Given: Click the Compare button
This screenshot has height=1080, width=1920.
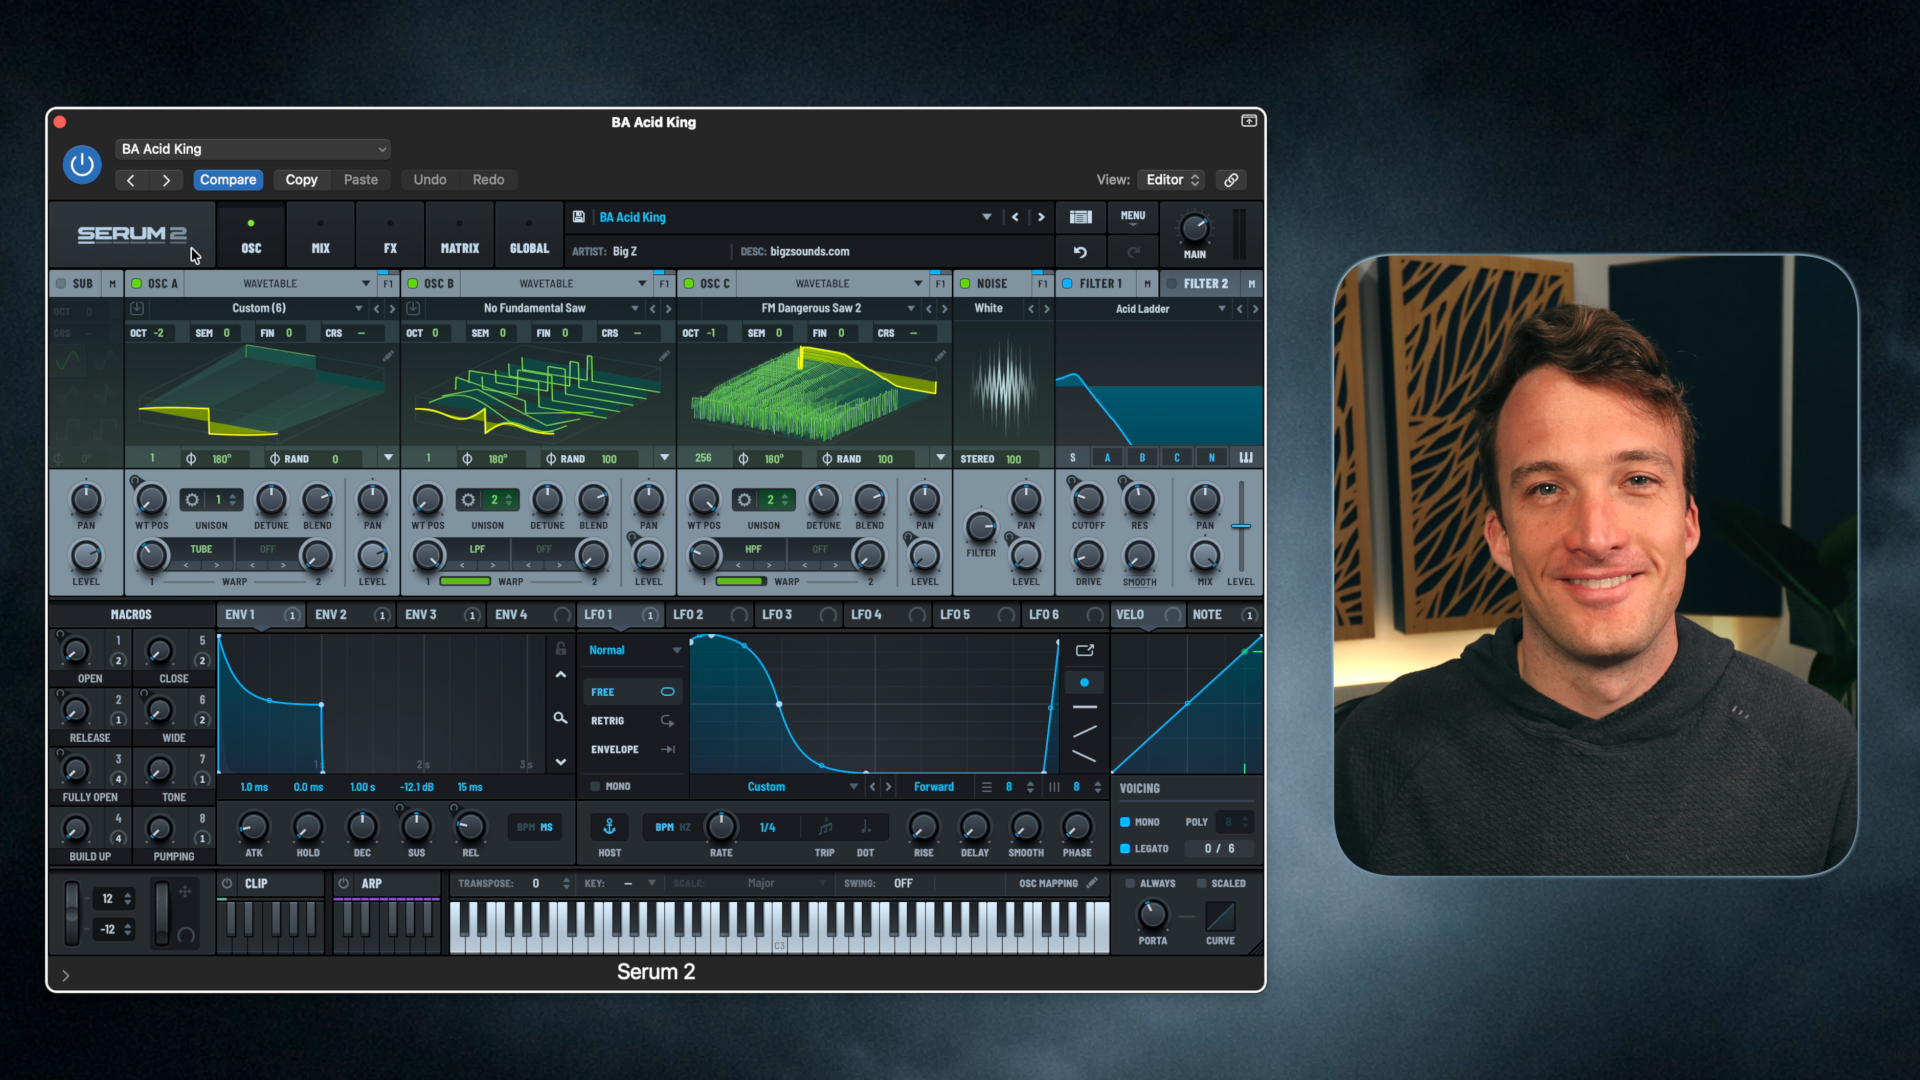Looking at the screenshot, I should pos(228,180).
